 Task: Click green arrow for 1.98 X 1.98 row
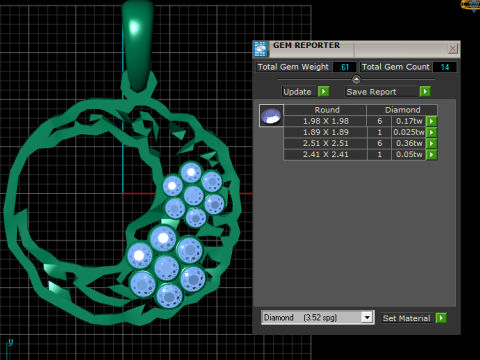[432, 121]
